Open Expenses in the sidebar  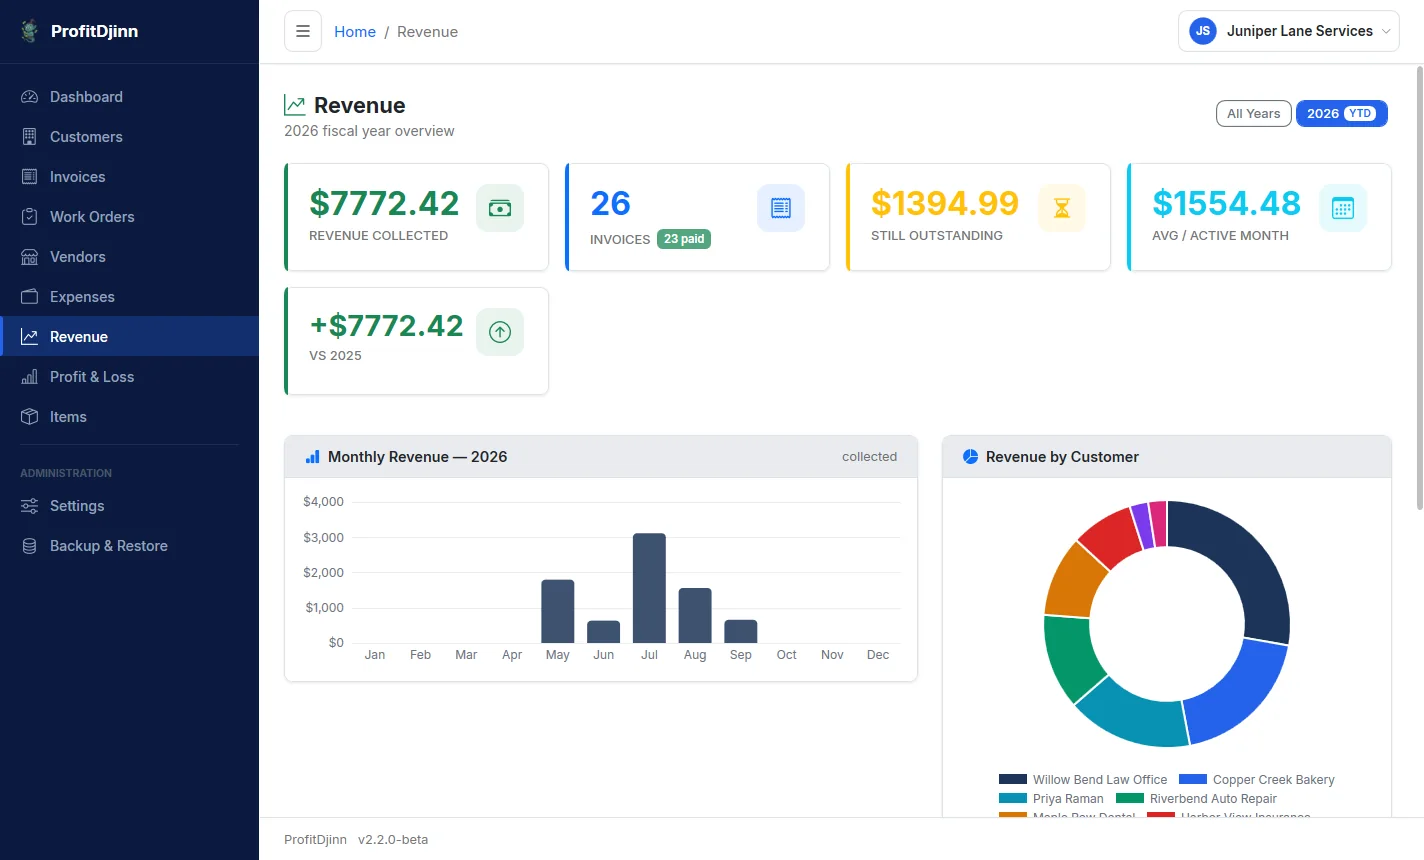coord(129,297)
